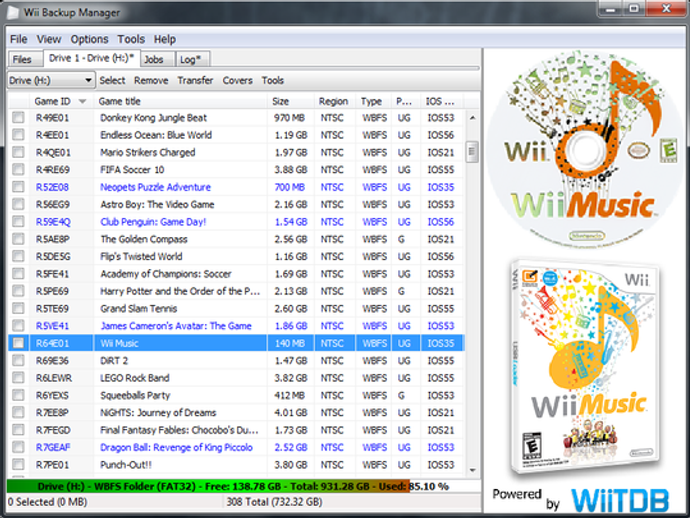Select NiGHTS: Journey of Dreams row
This screenshot has height=518, width=690.
[236, 412]
